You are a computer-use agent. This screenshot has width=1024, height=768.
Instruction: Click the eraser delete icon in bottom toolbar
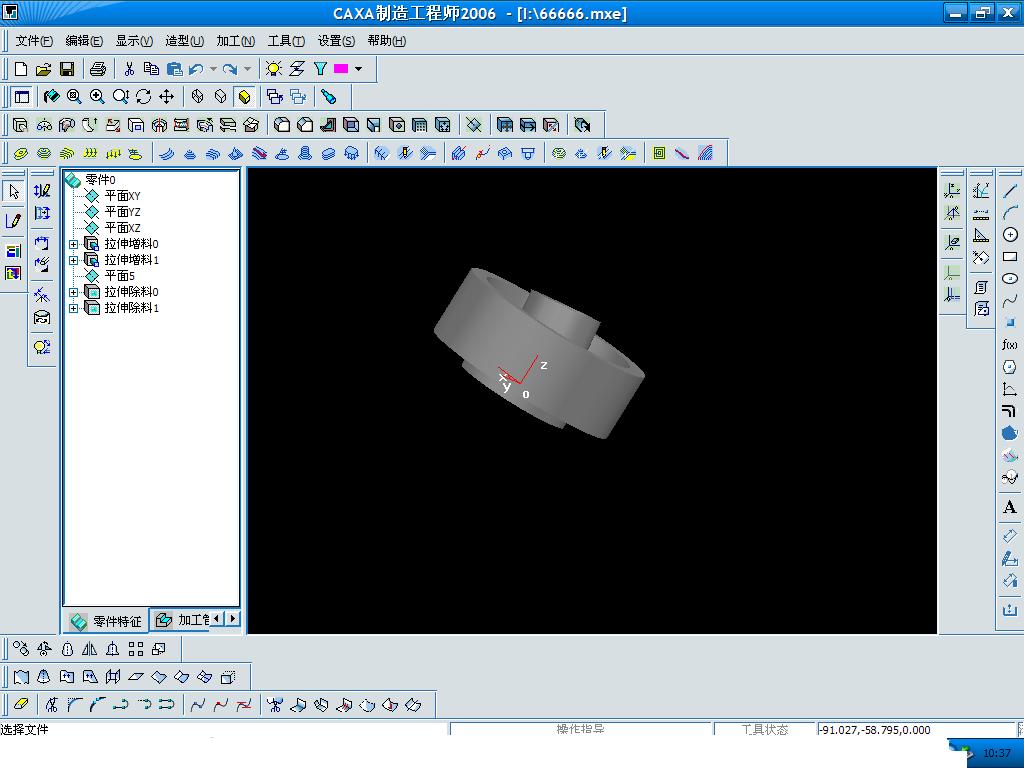click(21, 705)
